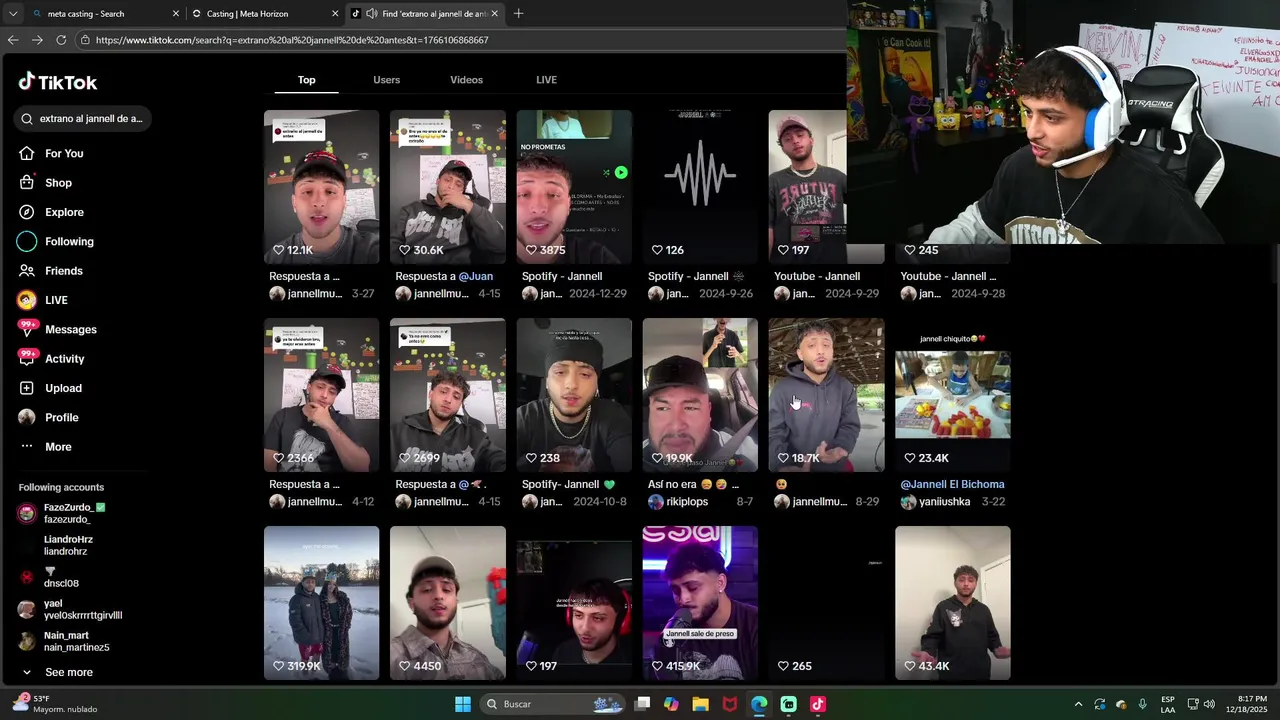Screen dimensions: 1280x720
Task: Open Activity notifications in sidebar
Action: pos(51,358)
